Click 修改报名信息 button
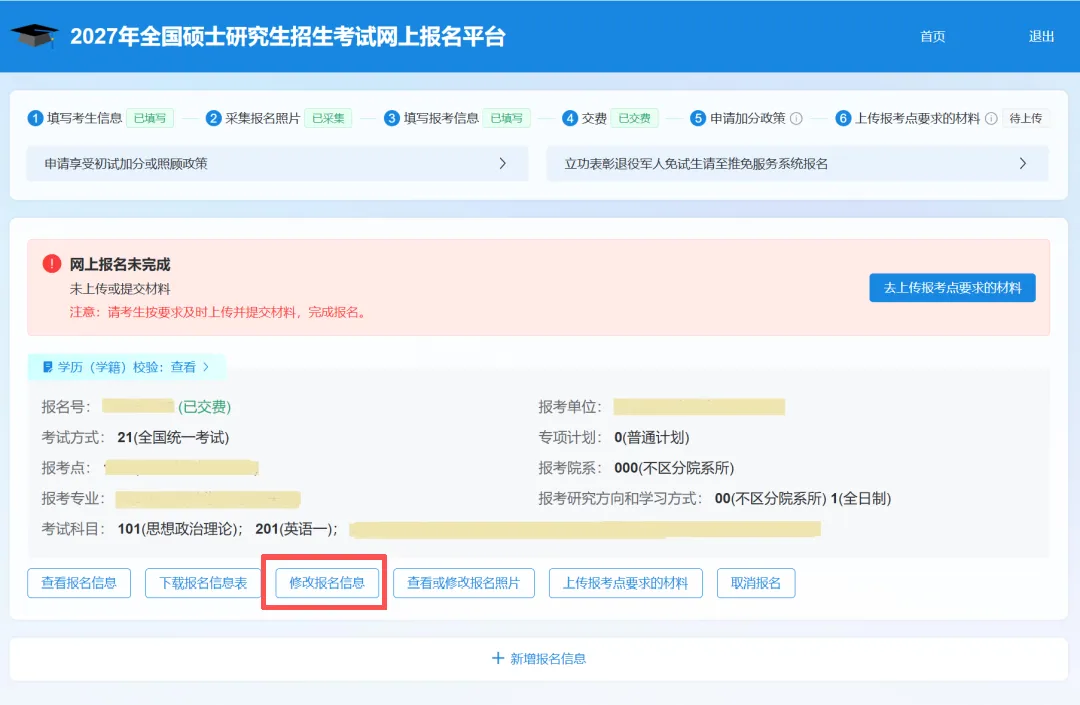 point(327,583)
